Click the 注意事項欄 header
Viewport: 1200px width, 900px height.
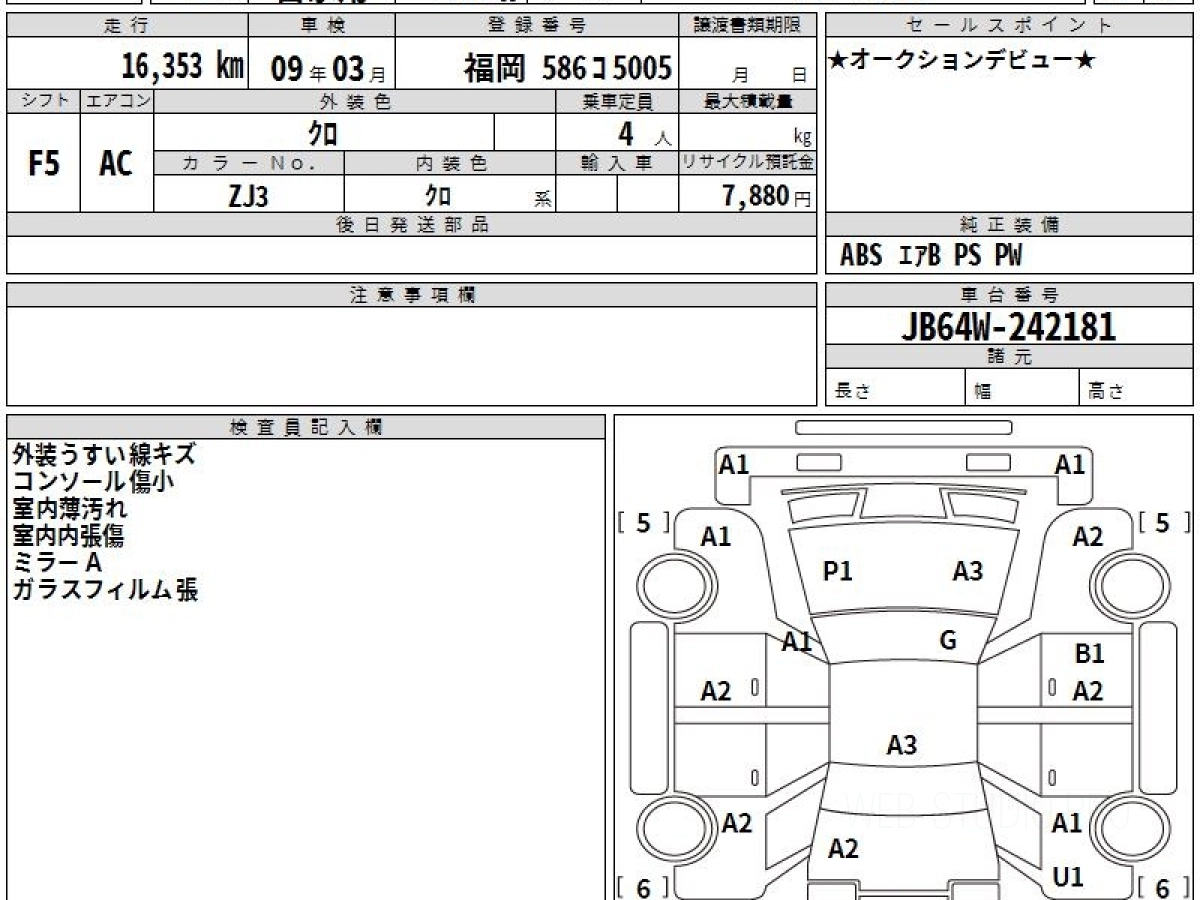click(412, 295)
